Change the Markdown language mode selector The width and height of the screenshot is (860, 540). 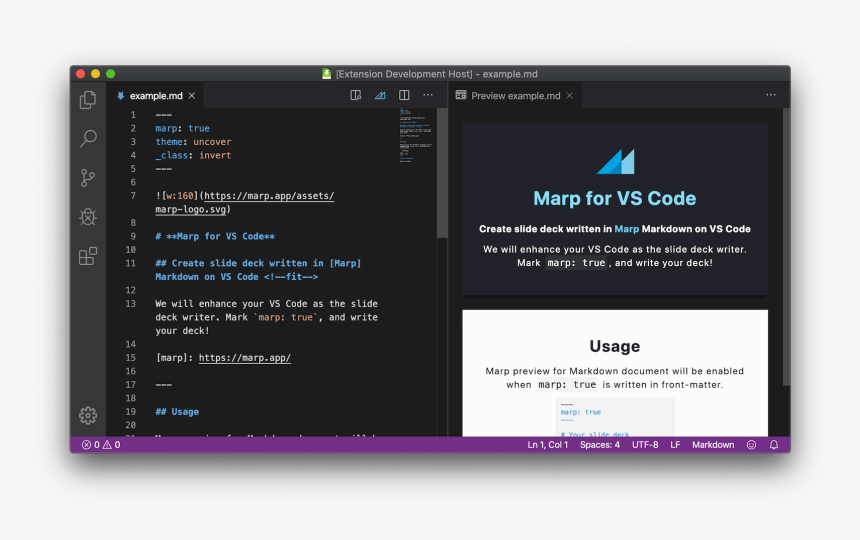tap(712, 445)
